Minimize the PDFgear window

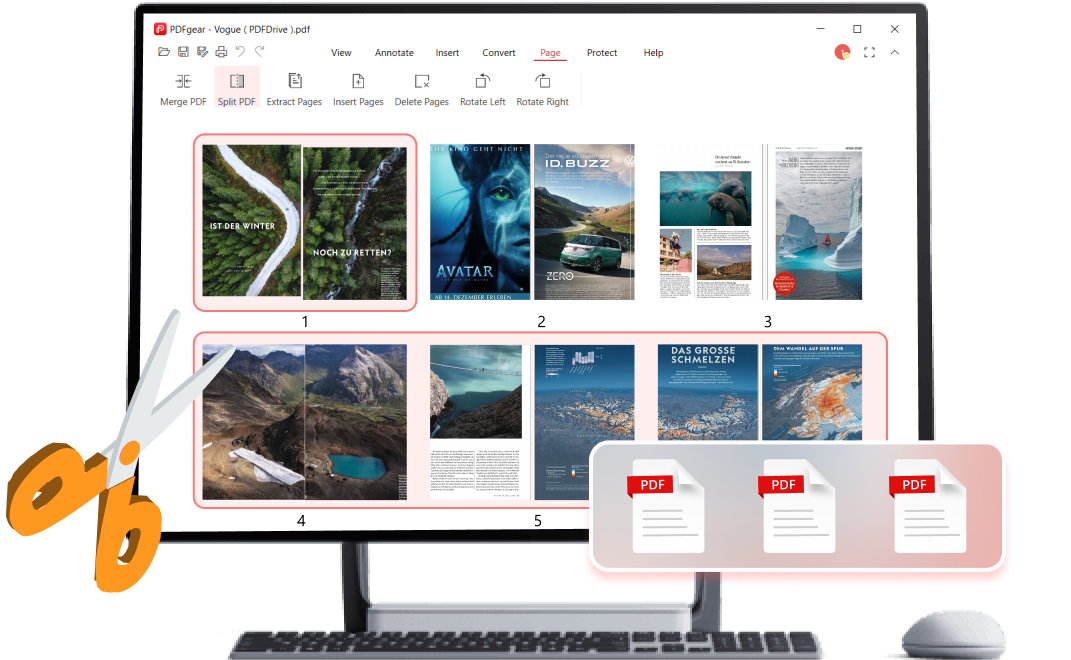tap(820, 29)
